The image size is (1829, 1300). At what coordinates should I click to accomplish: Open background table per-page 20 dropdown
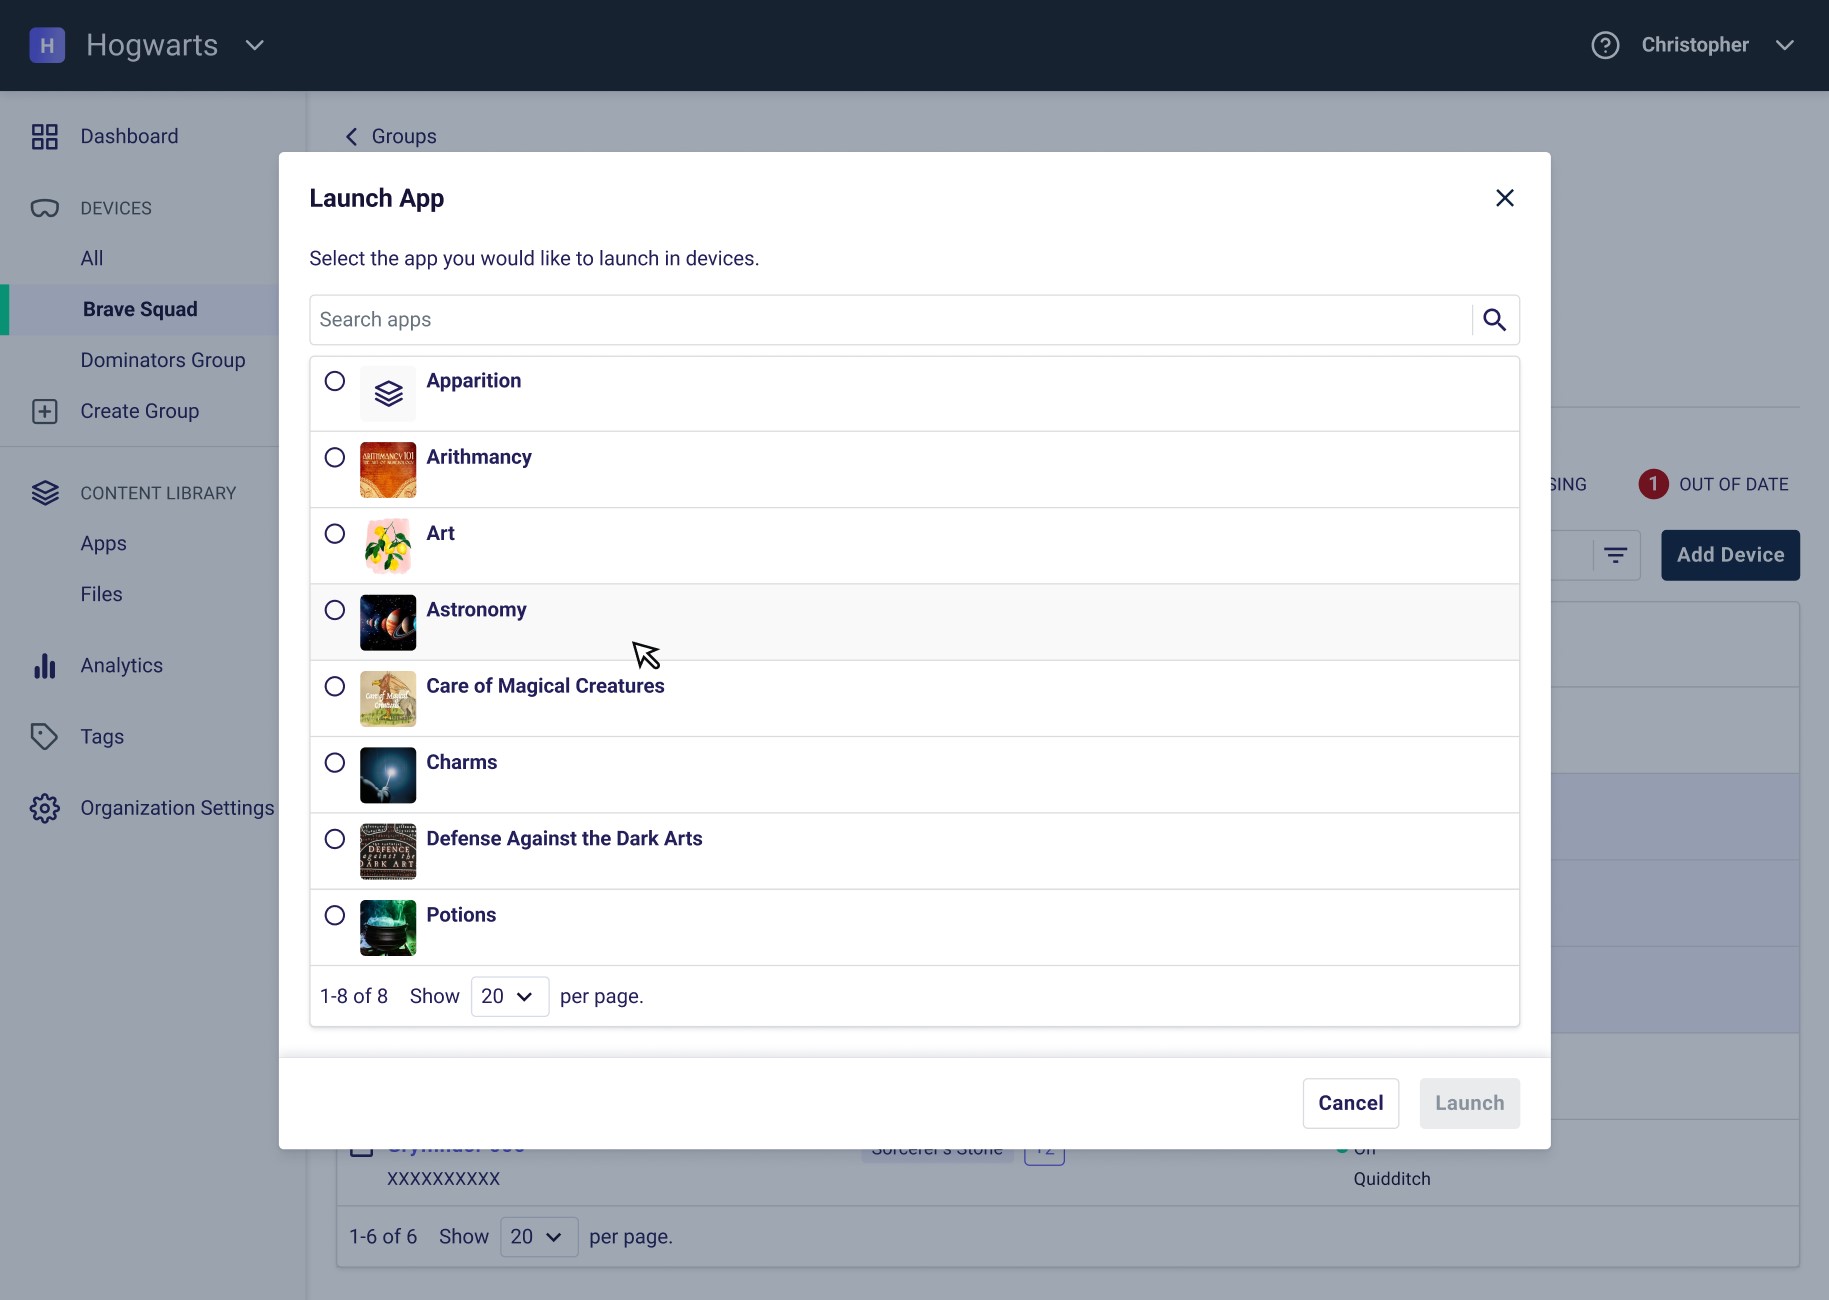coord(539,1237)
